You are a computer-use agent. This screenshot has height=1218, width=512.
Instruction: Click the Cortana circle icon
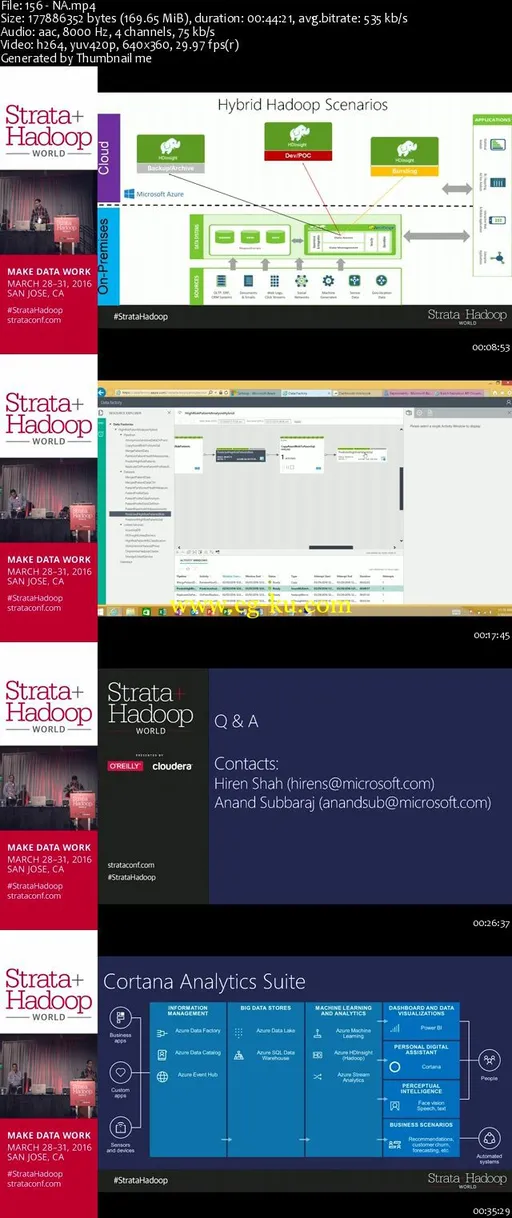pyautogui.click(x=397, y=1067)
